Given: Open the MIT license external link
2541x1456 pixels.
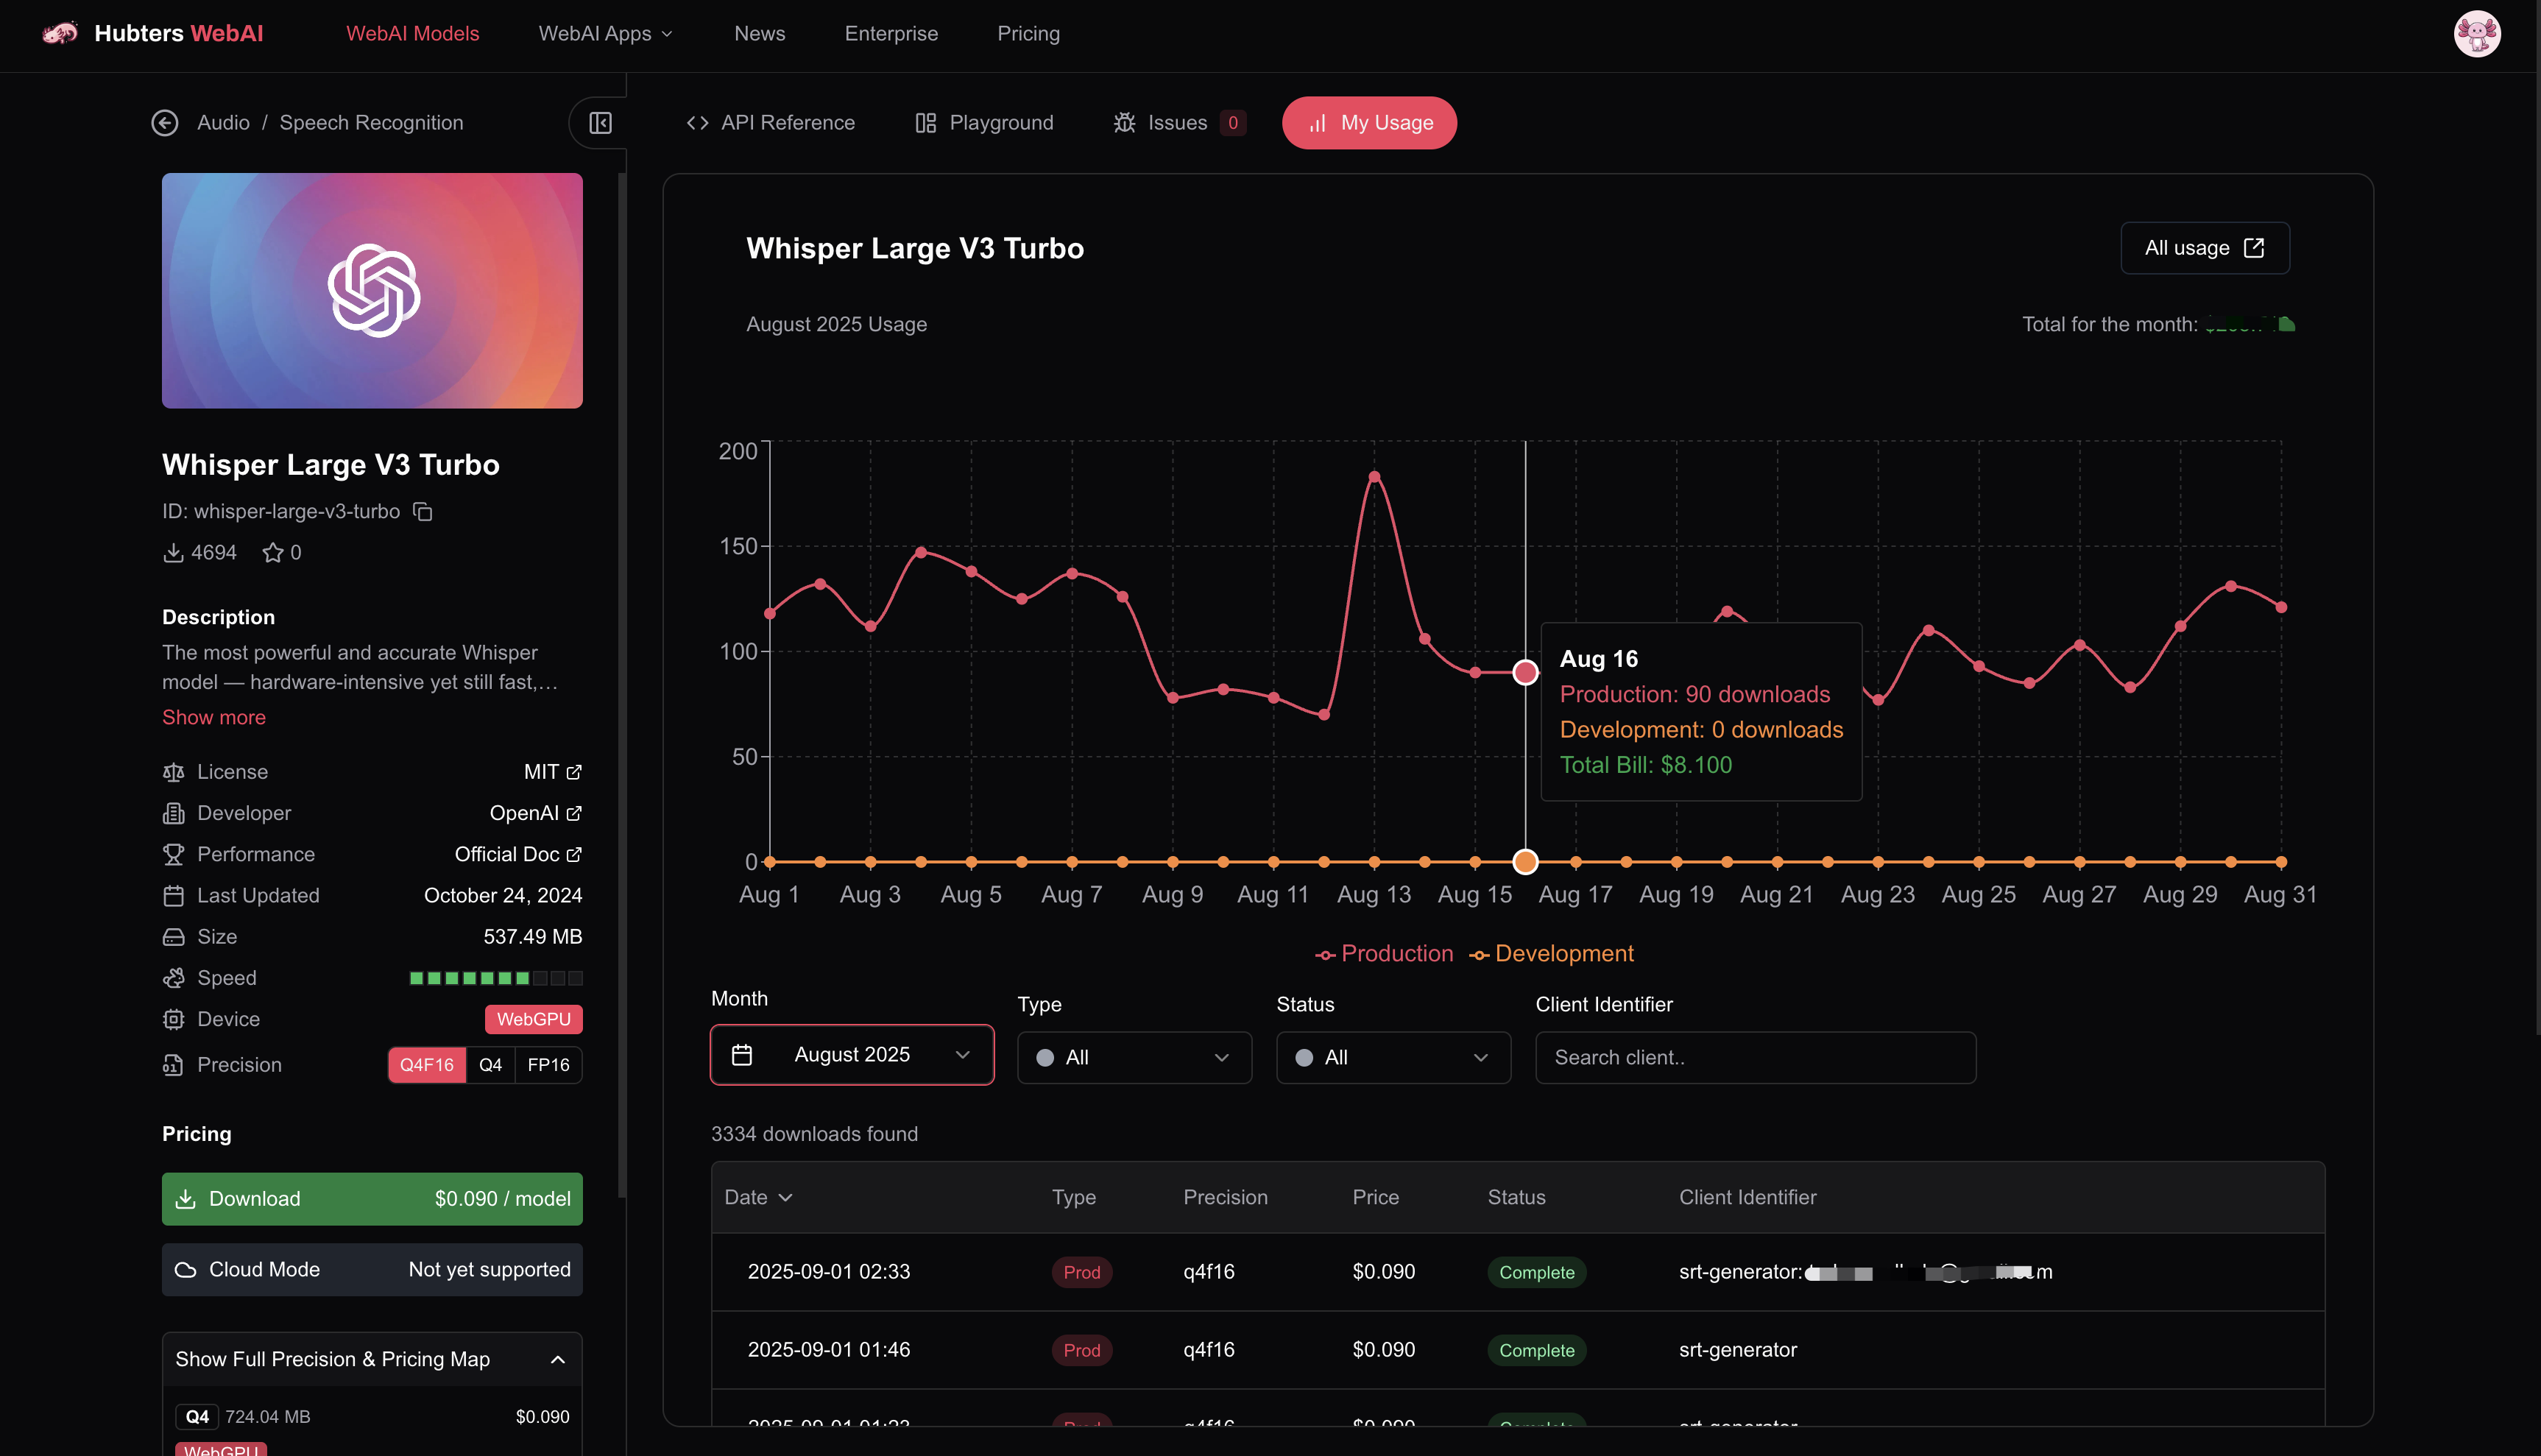Looking at the screenshot, I should (552, 772).
